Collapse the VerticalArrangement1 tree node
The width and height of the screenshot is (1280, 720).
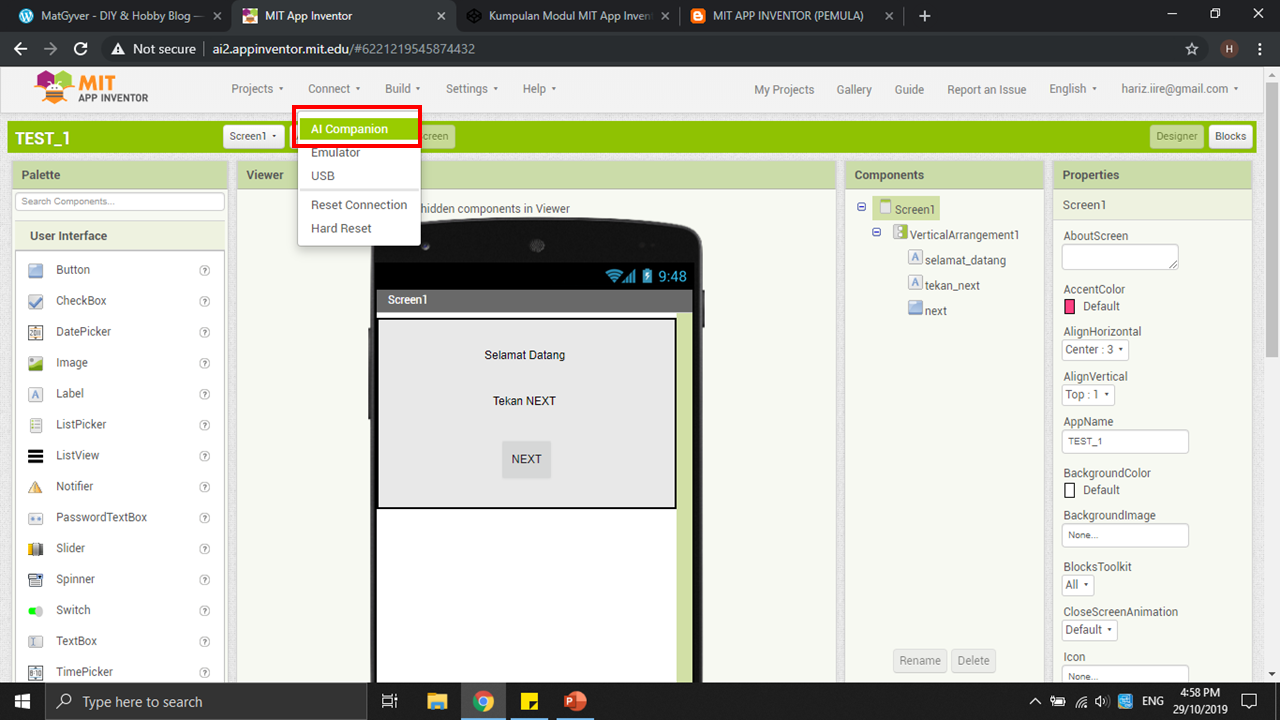(877, 233)
